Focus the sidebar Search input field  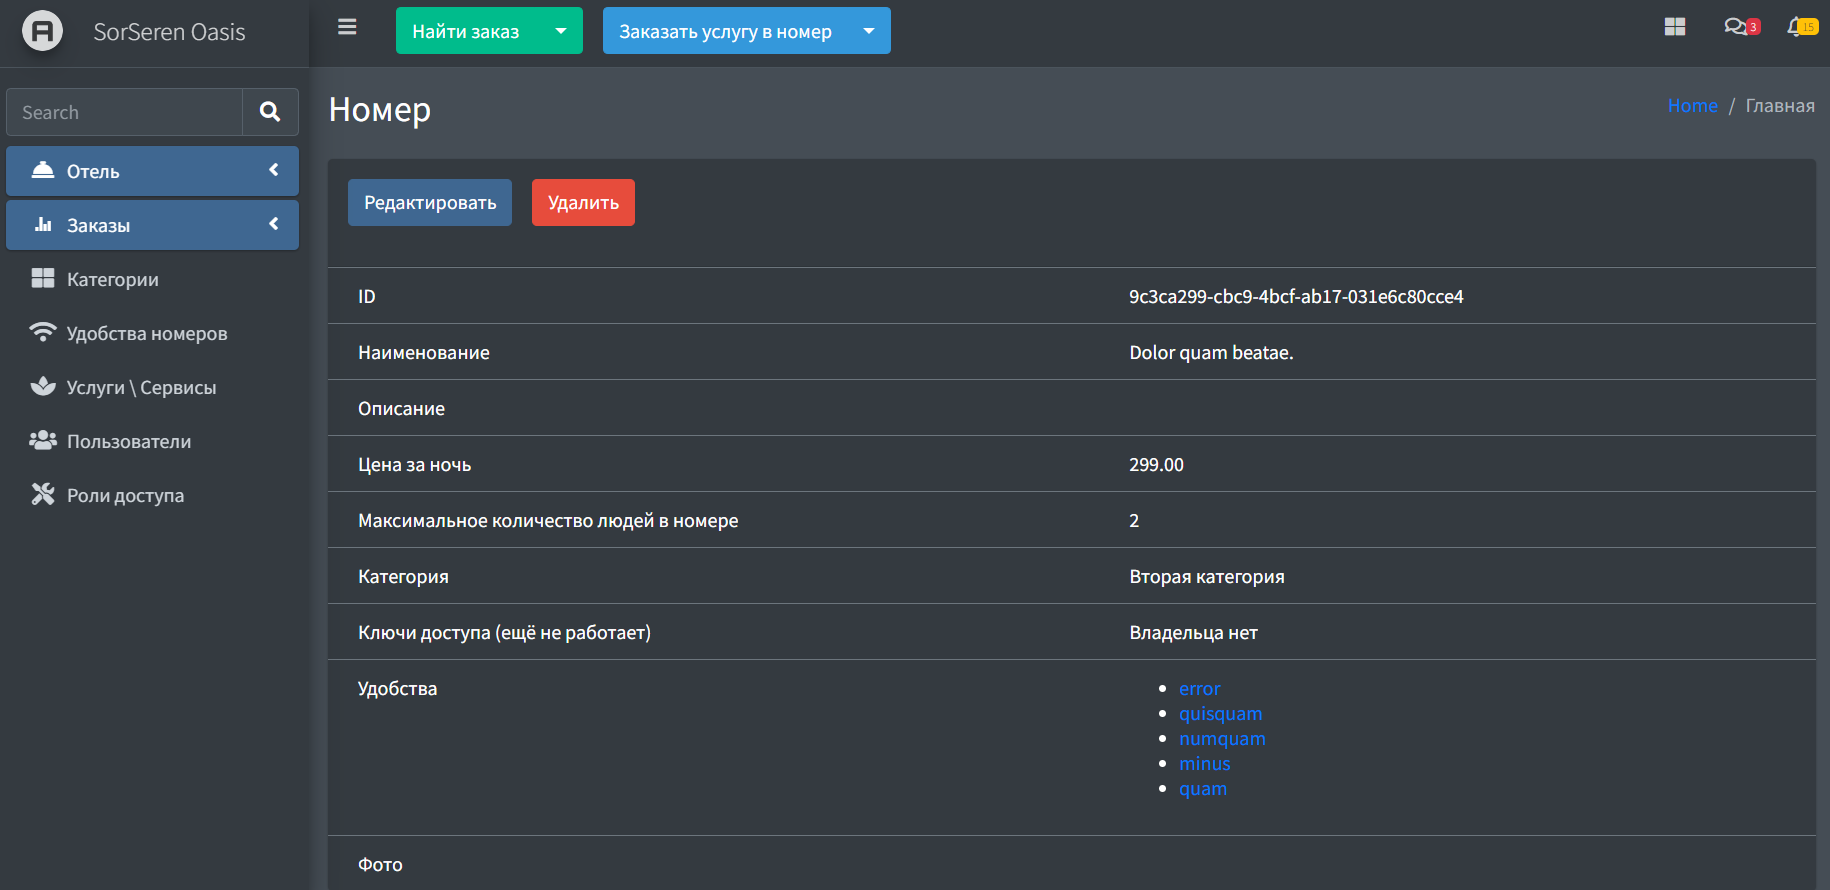click(125, 112)
